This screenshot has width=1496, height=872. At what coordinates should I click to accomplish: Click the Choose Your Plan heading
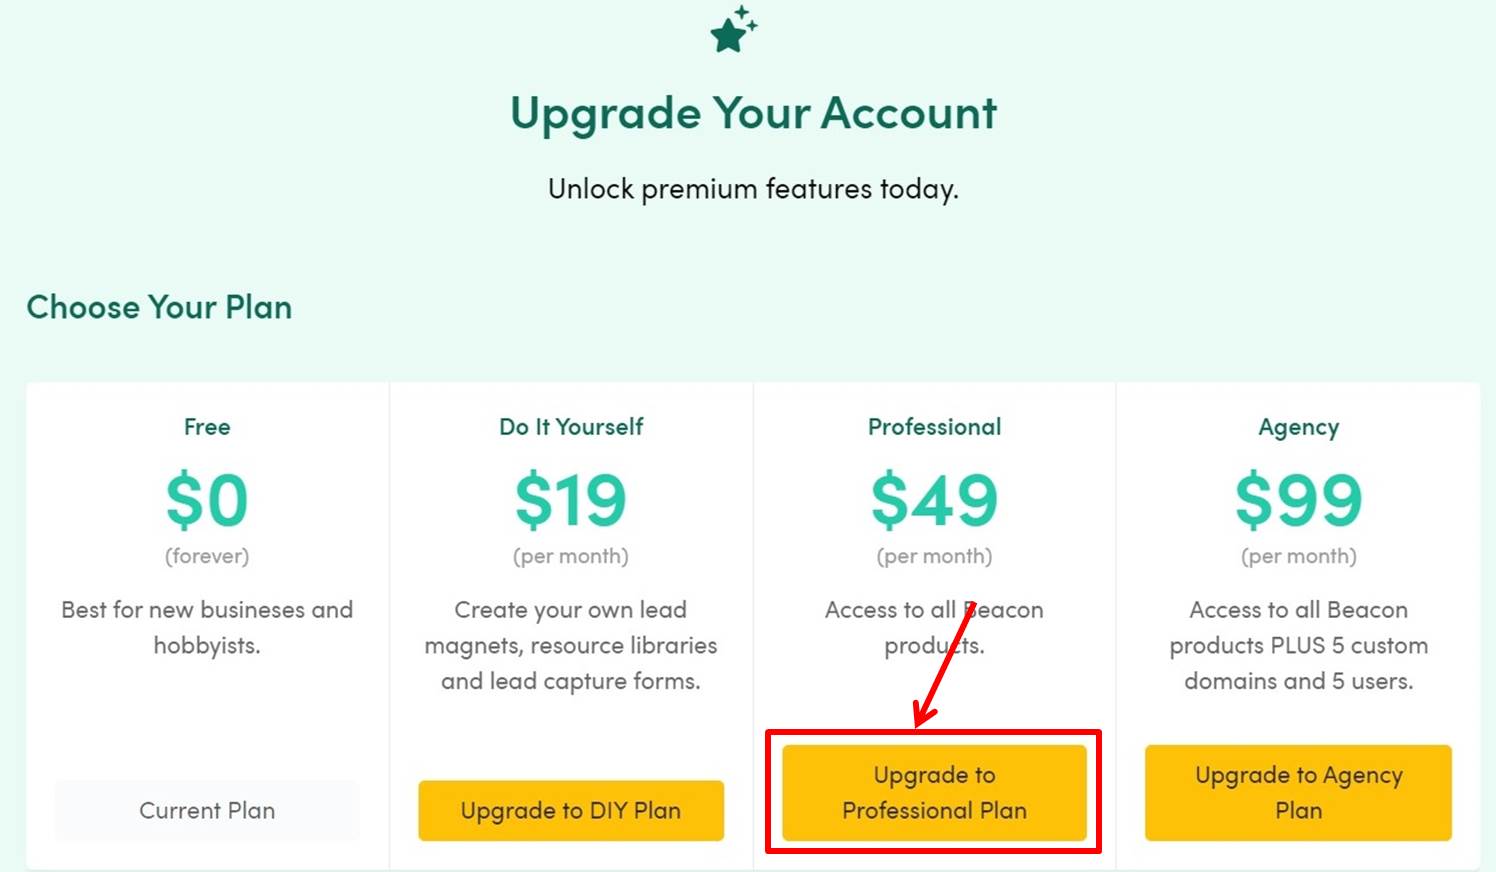[x=159, y=307]
